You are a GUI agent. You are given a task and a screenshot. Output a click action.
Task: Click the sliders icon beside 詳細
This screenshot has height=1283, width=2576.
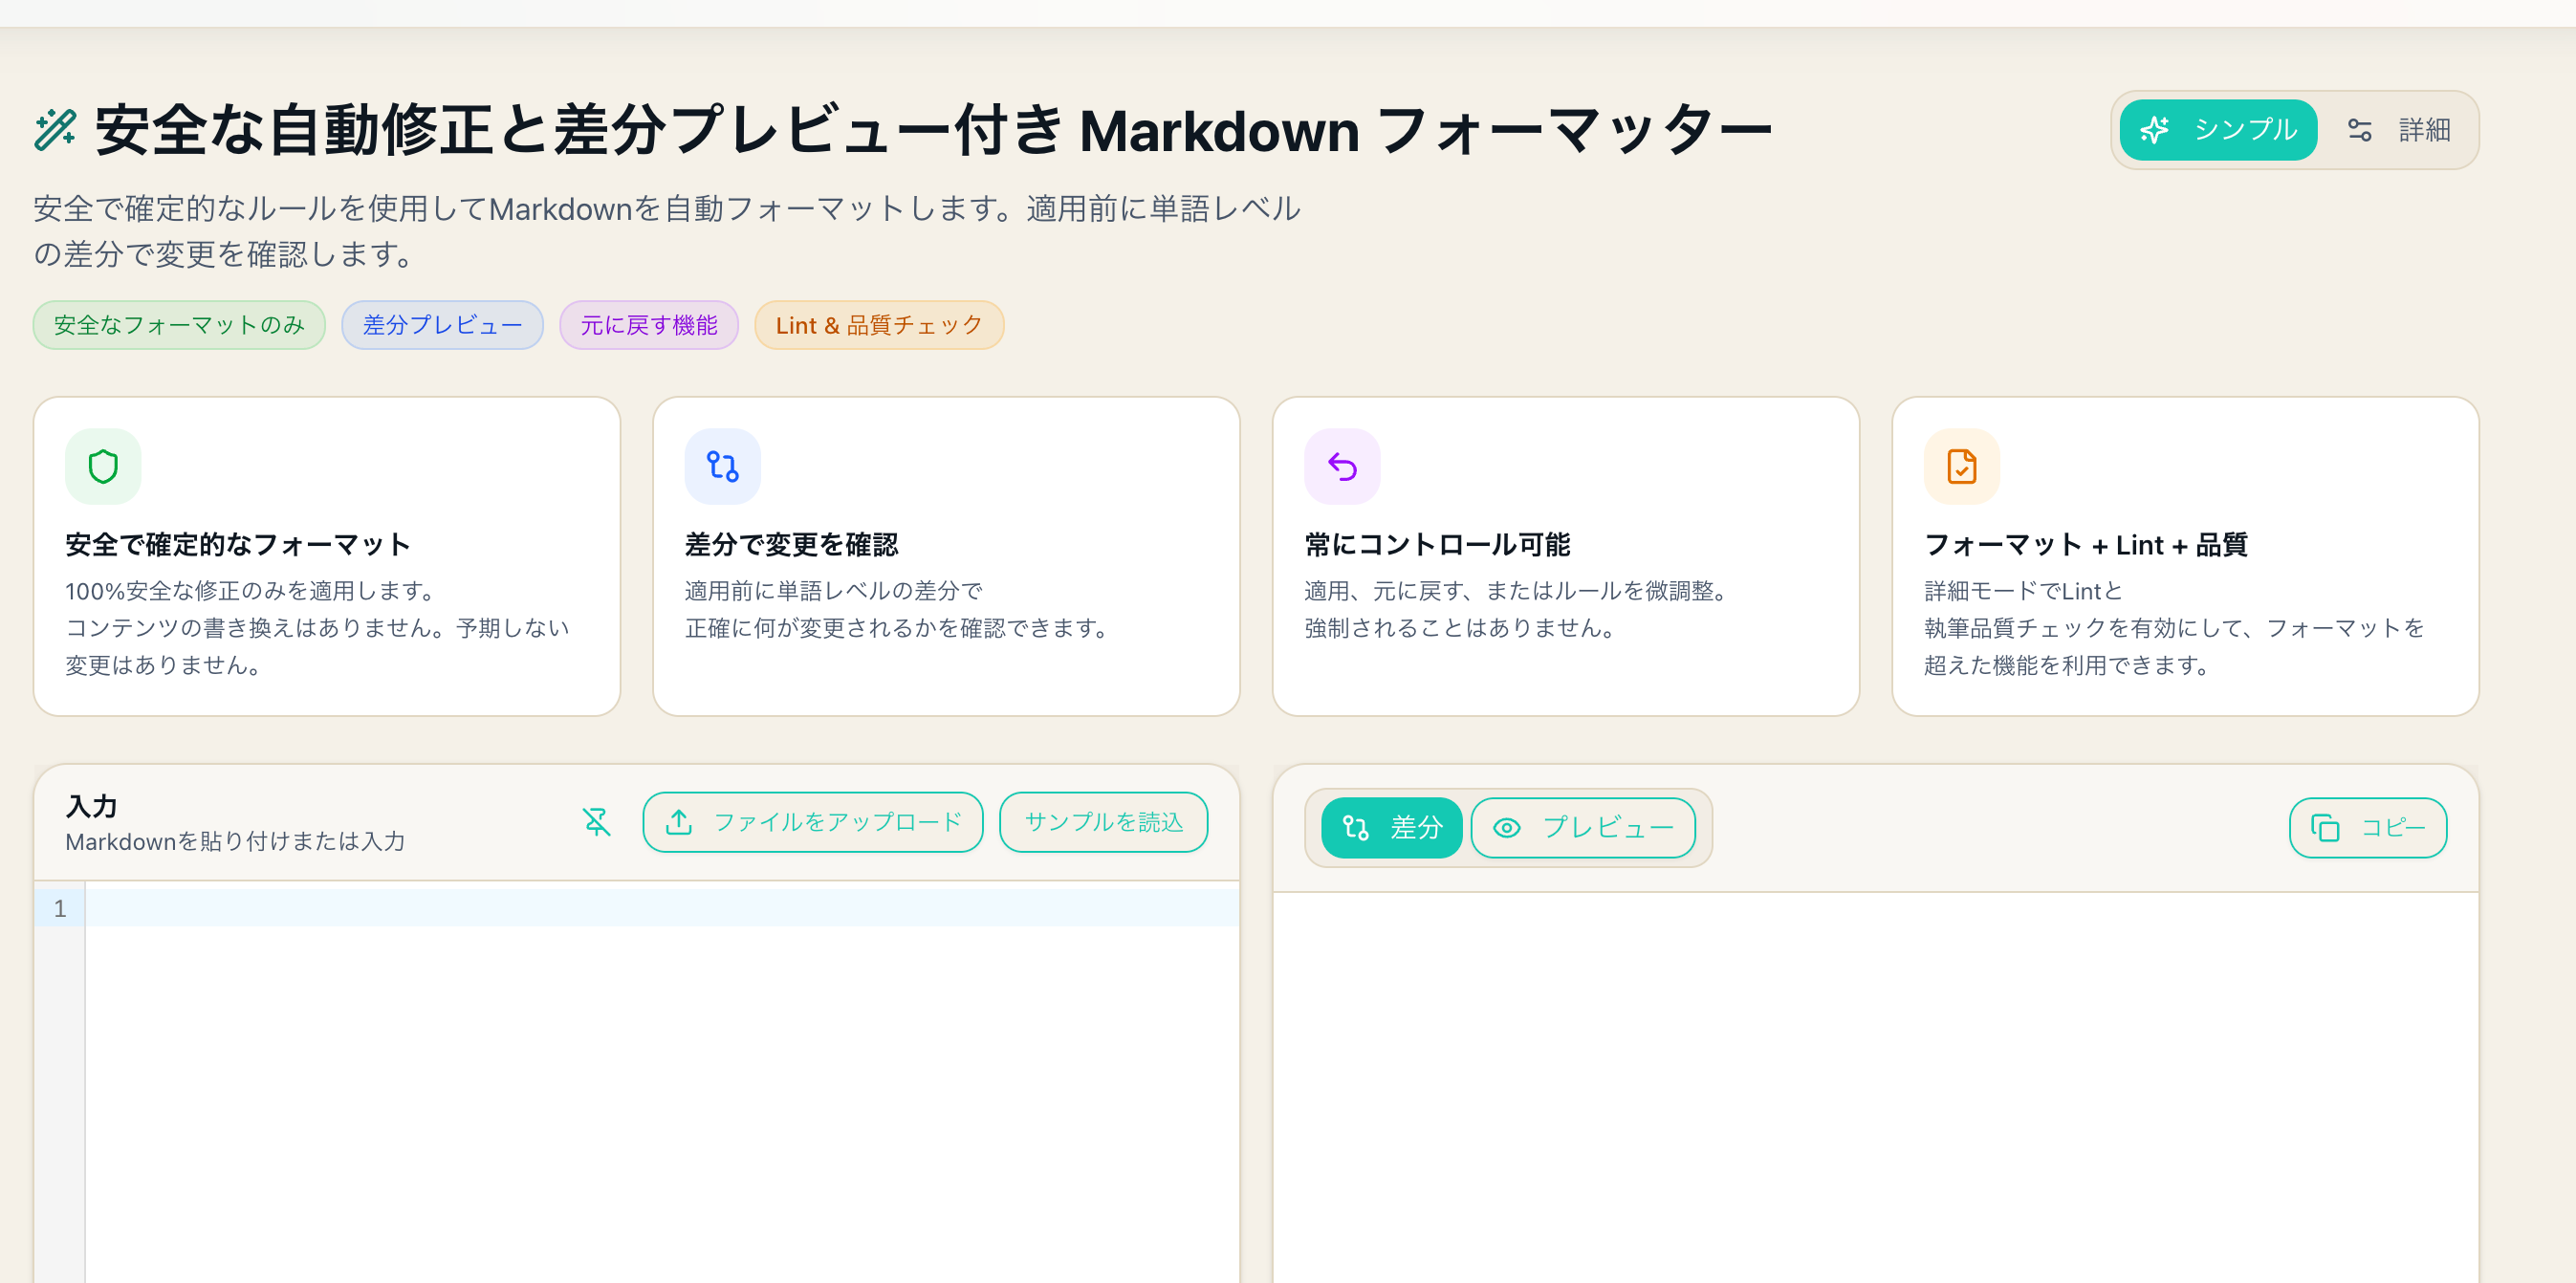pos(2359,130)
